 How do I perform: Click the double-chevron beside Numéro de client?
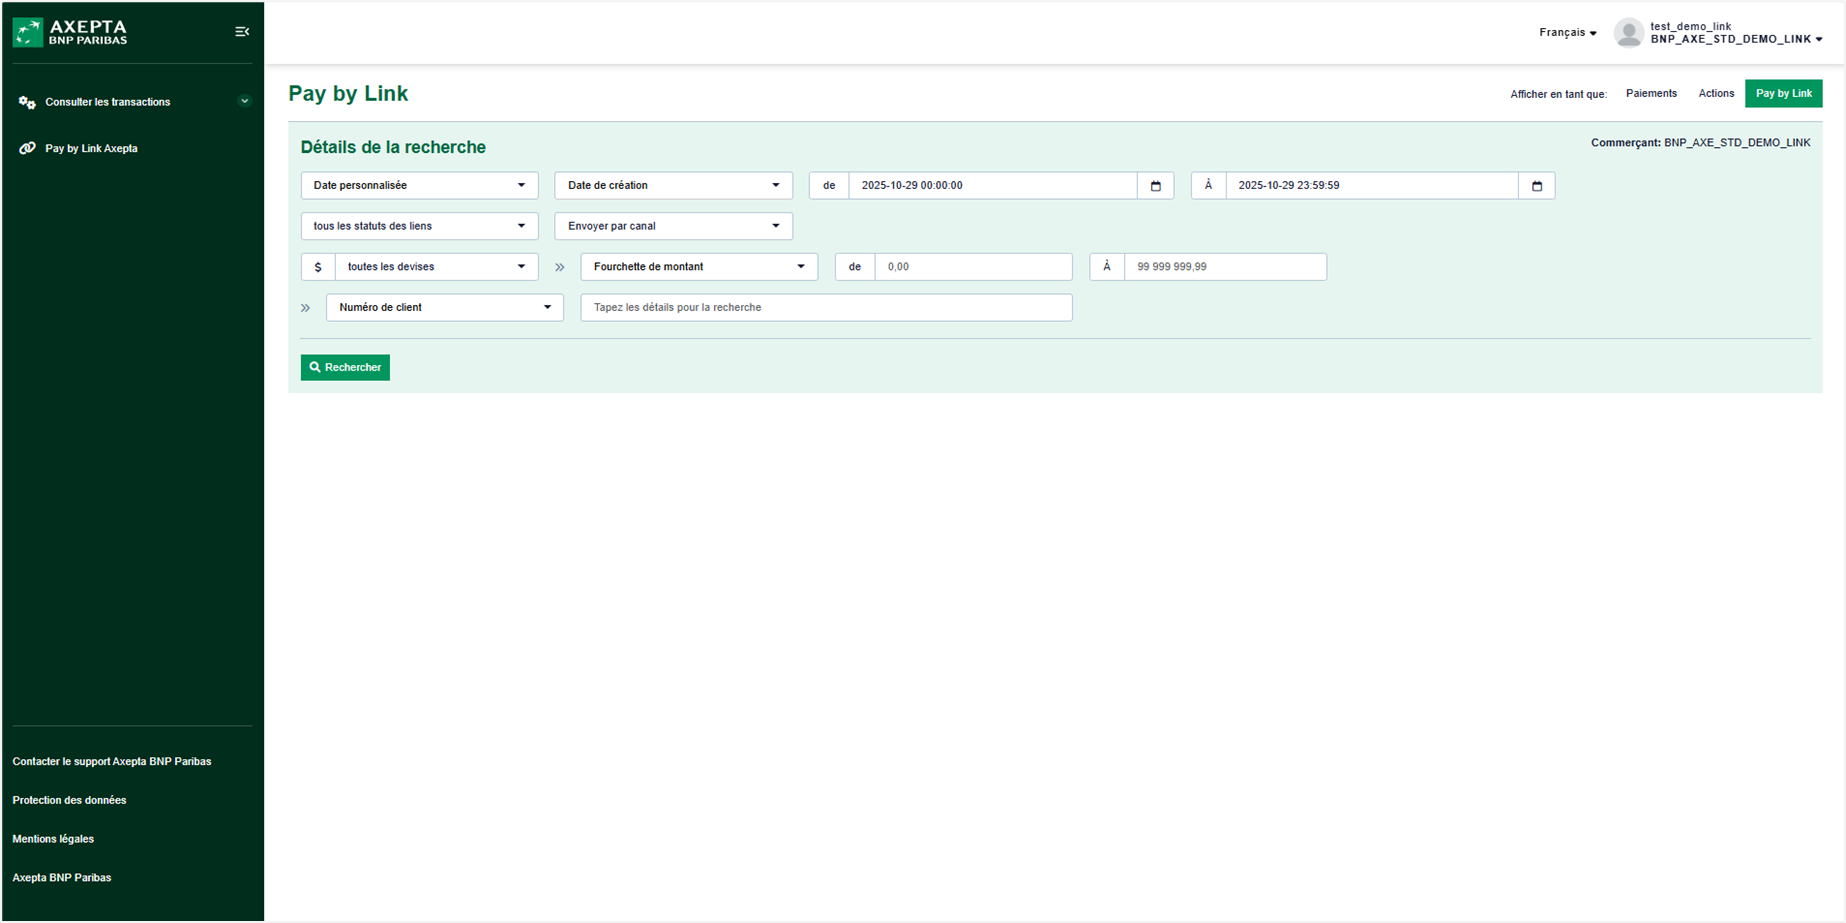coord(306,308)
